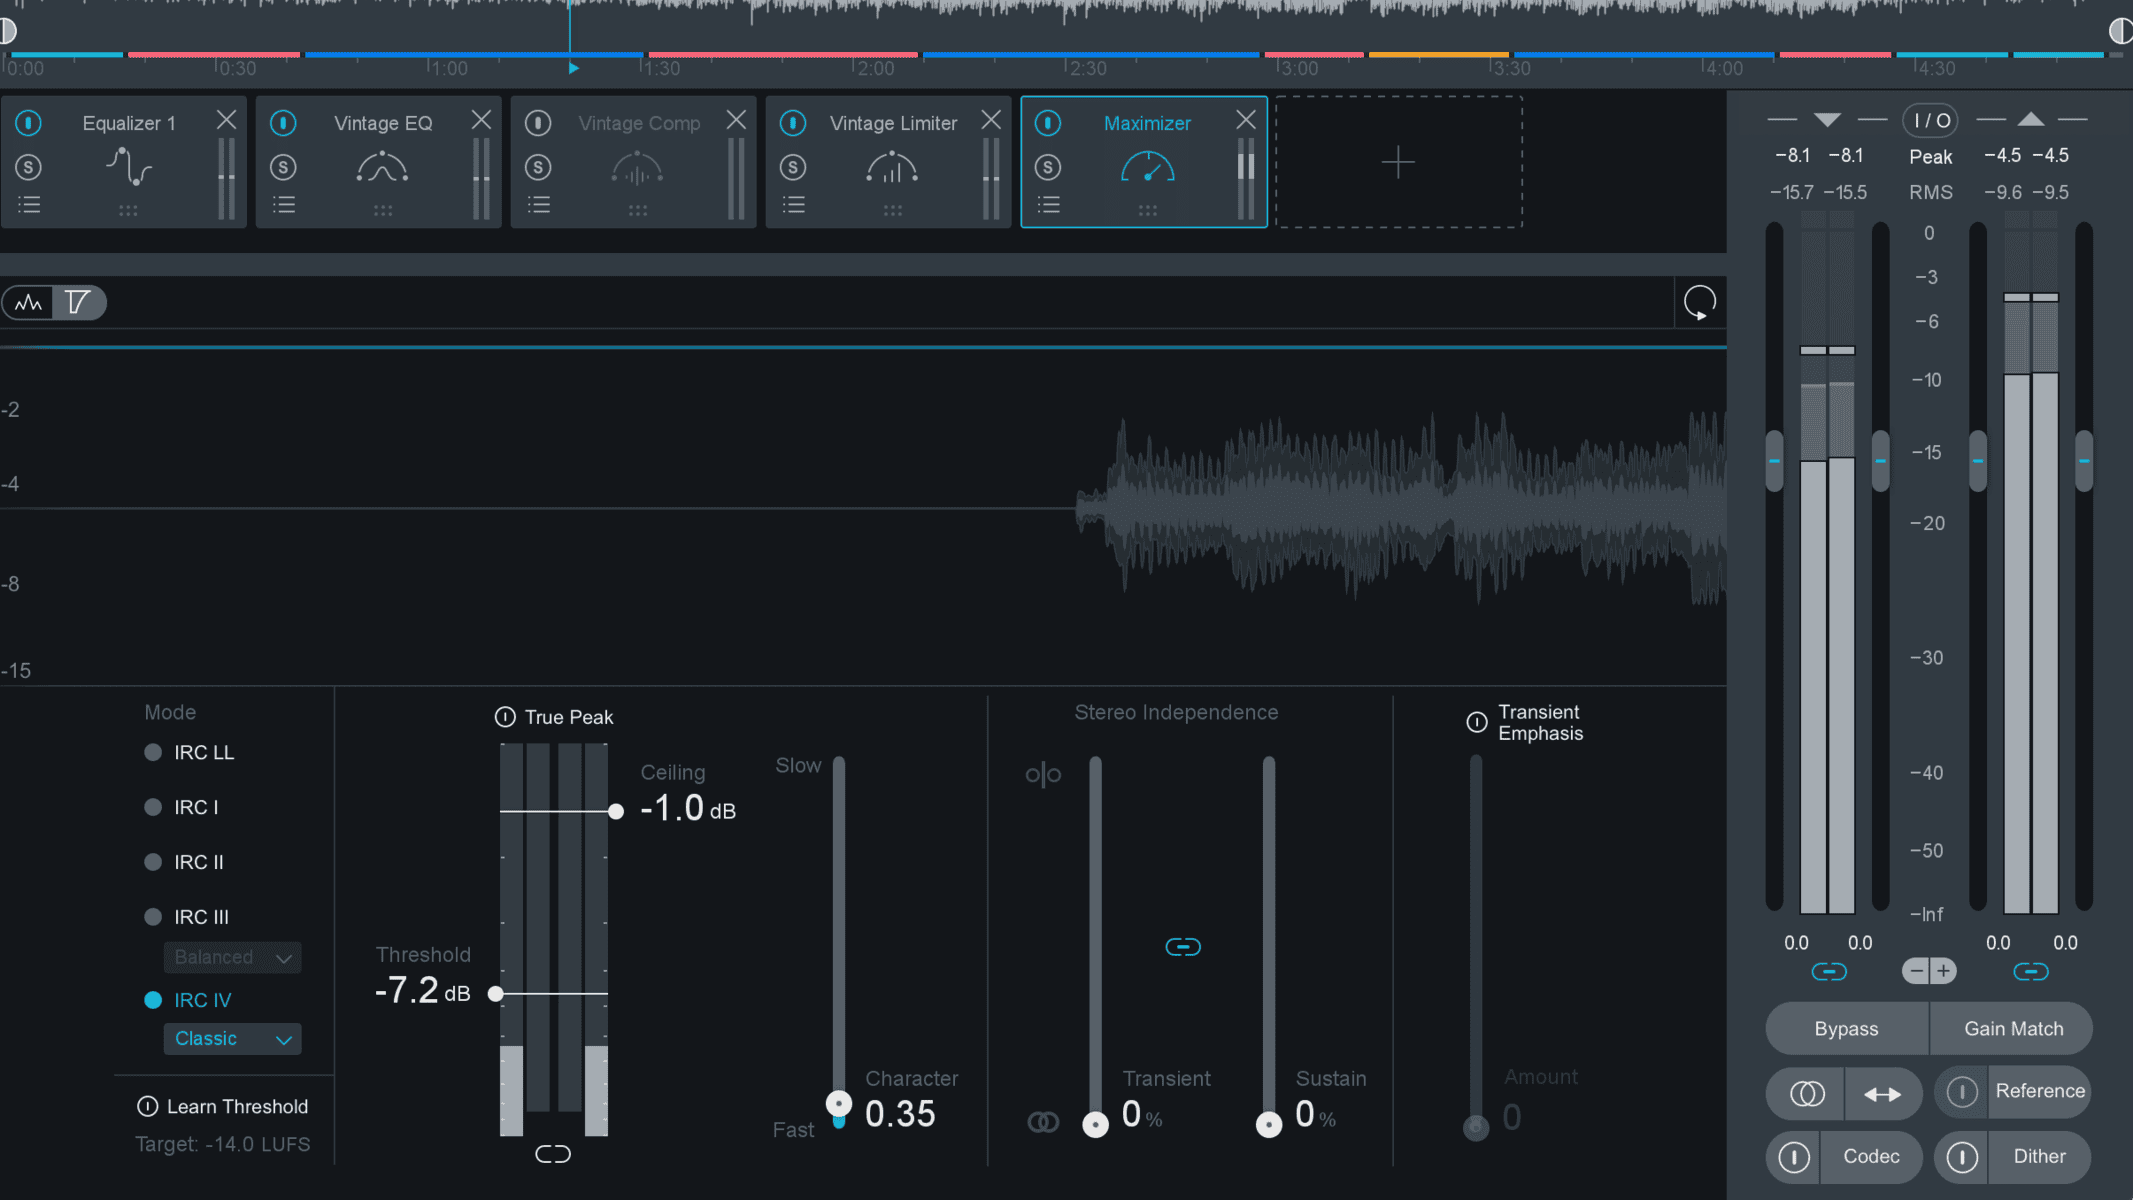Viewport: 2133px width, 1200px height.
Task: Open Equalizer 1 presets list icon
Action: [29, 205]
